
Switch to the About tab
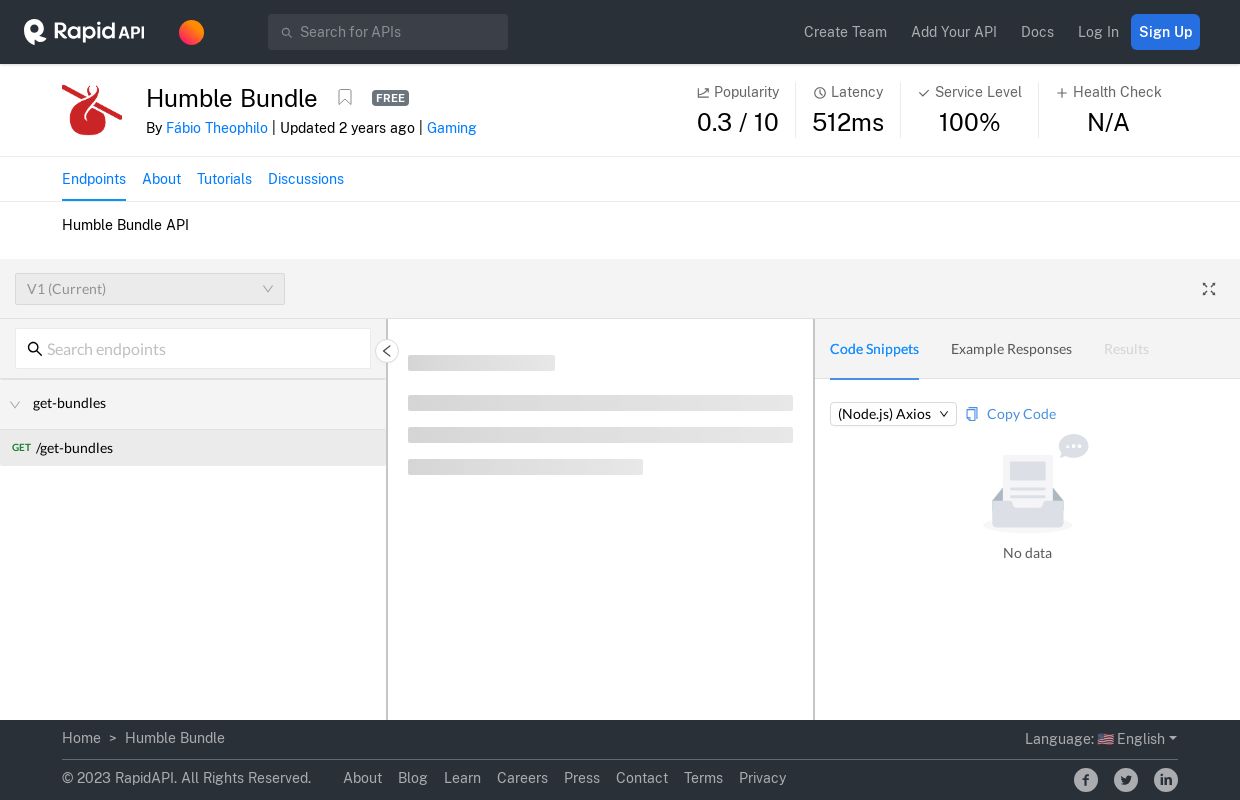tap(161, 179)
